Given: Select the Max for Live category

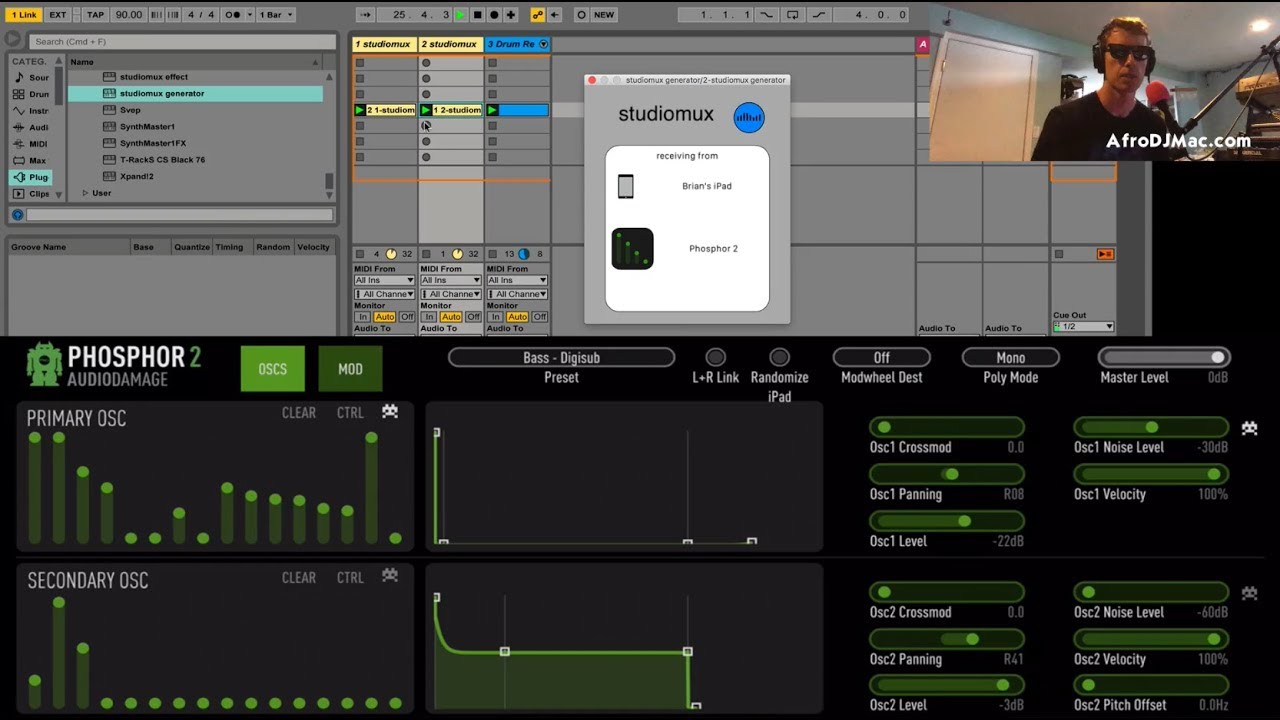Looking at the screenshot, I should pos(30,160).
